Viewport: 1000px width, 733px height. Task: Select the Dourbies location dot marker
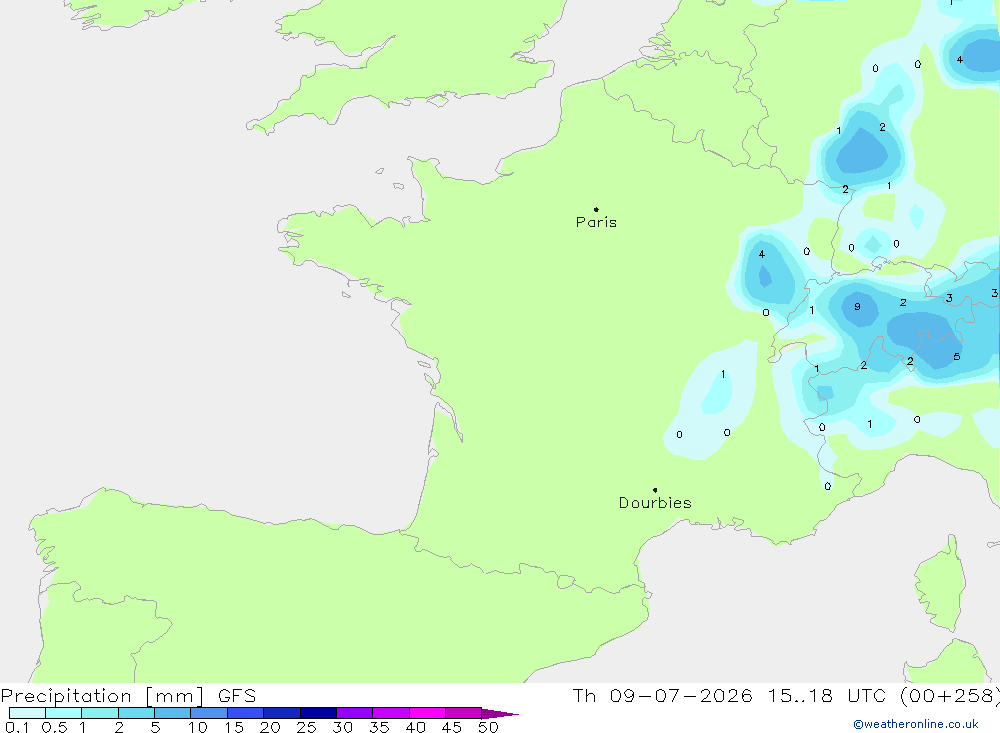tap(655, 490)
